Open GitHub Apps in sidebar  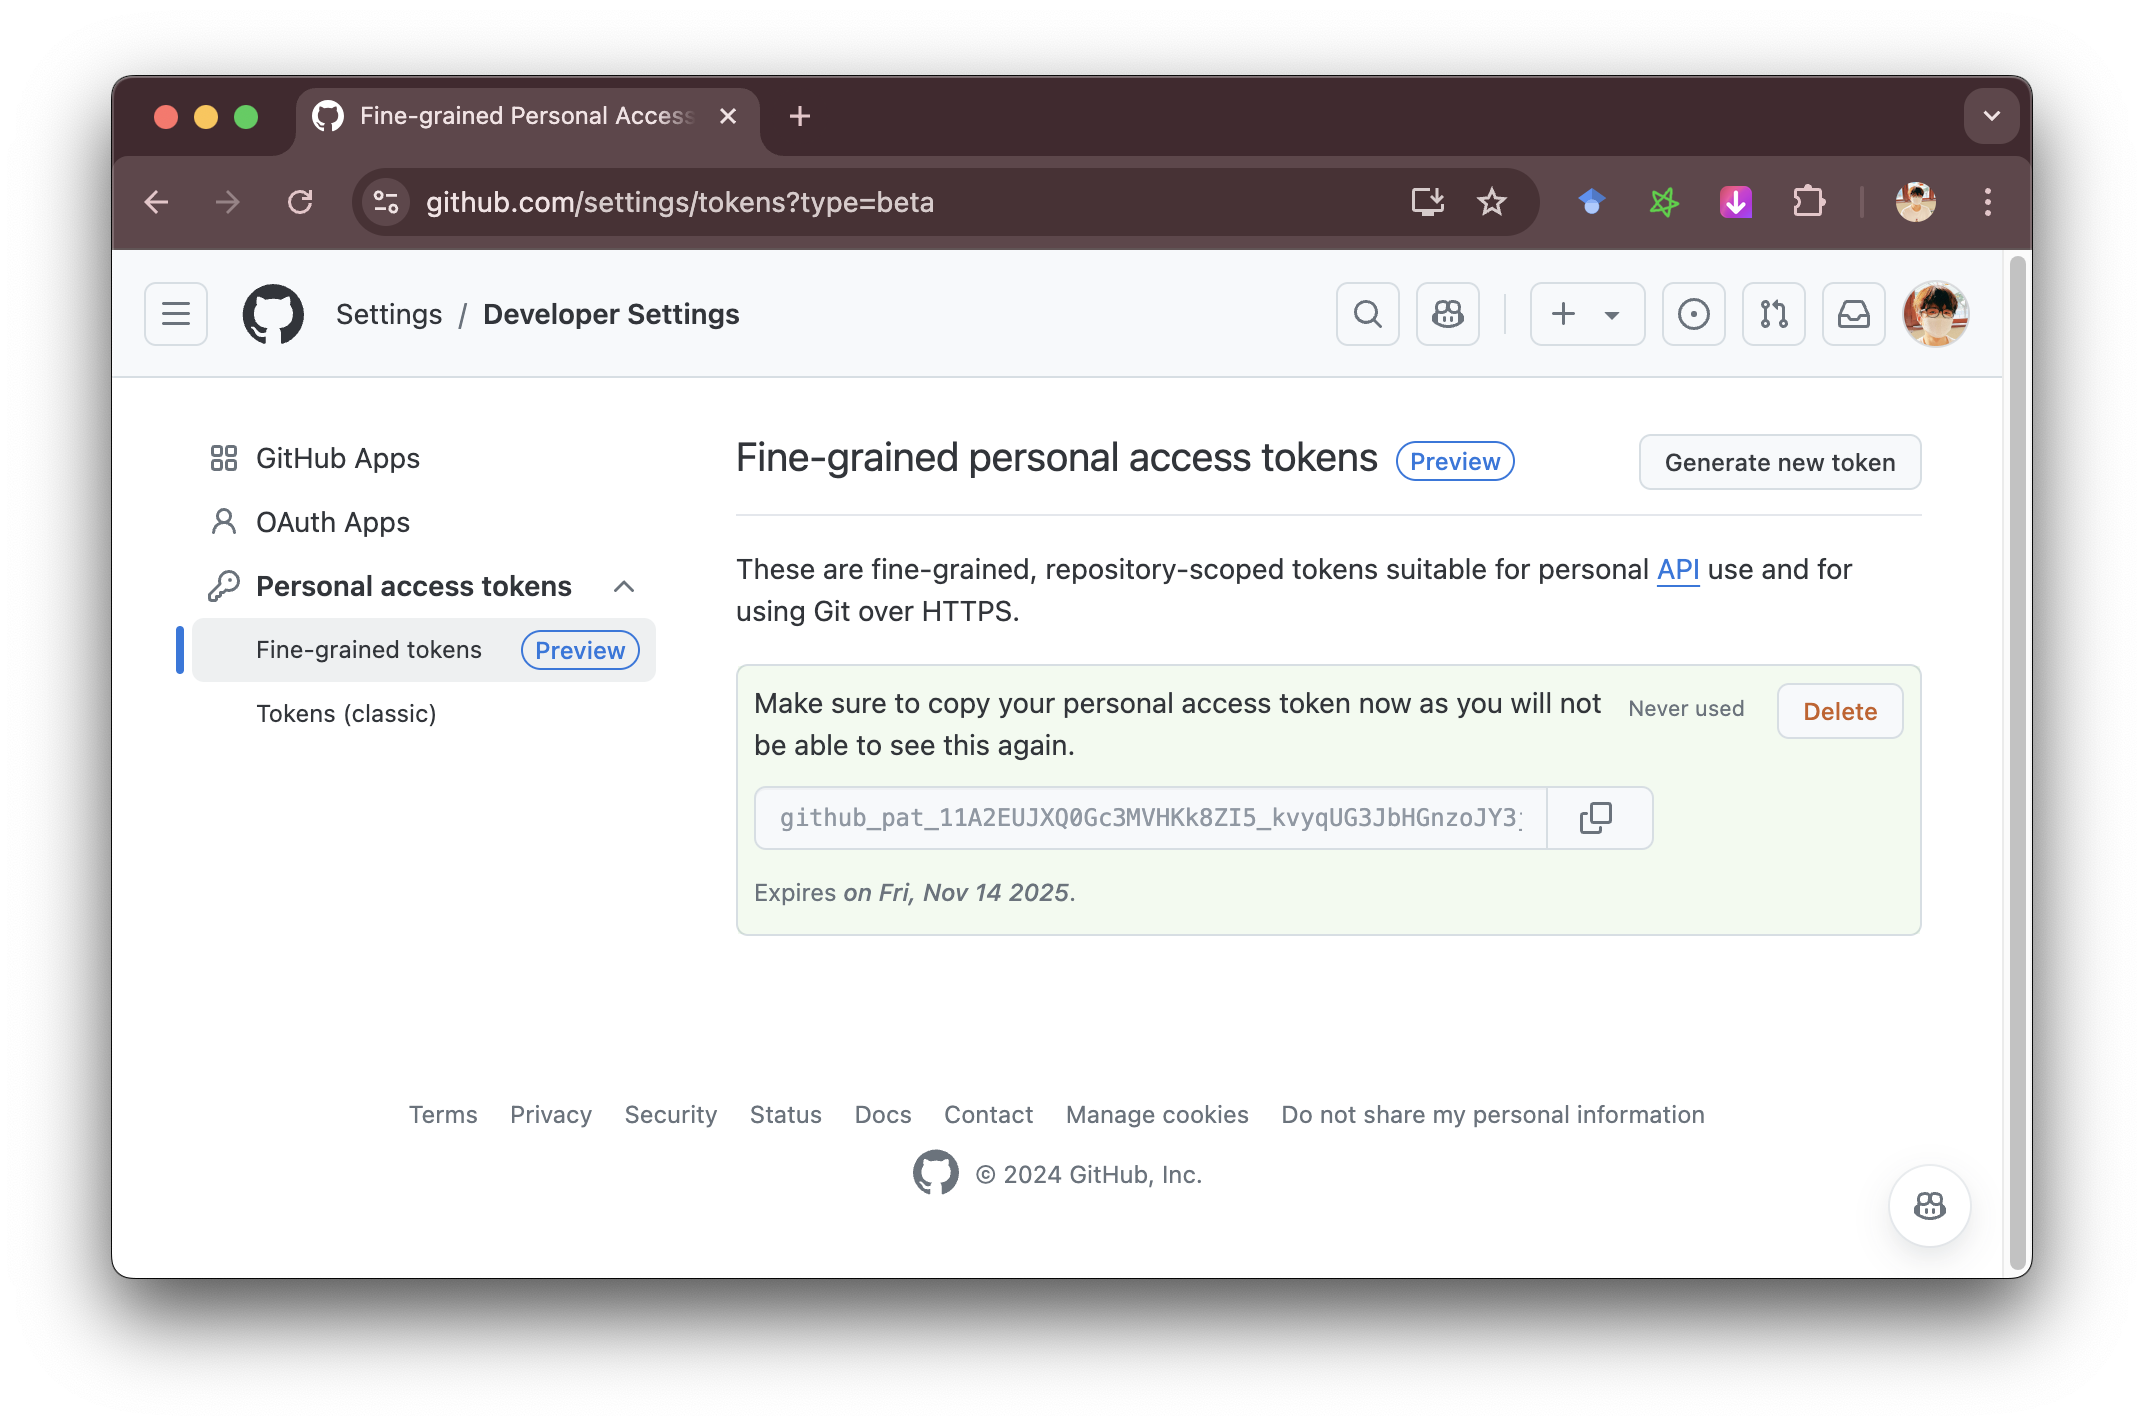(337, 458)
